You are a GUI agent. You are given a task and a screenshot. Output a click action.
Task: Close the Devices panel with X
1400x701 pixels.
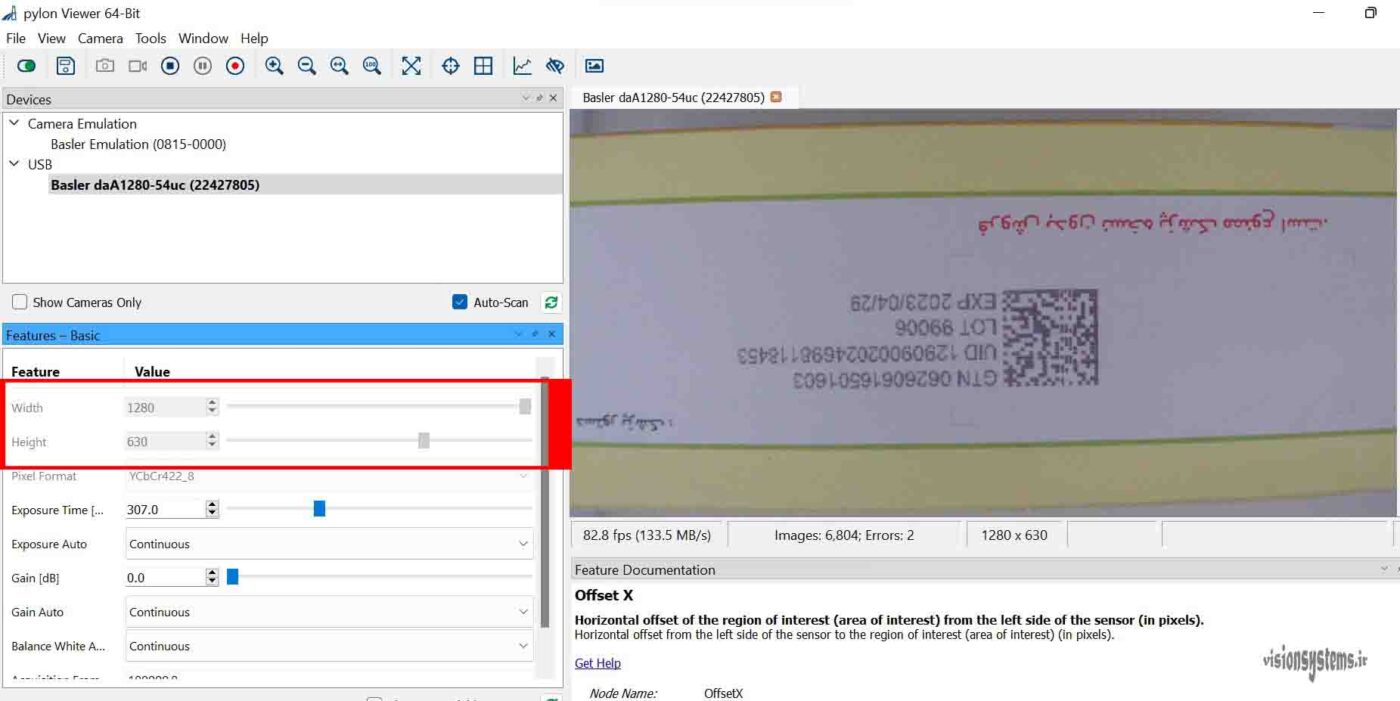[553, 98]
